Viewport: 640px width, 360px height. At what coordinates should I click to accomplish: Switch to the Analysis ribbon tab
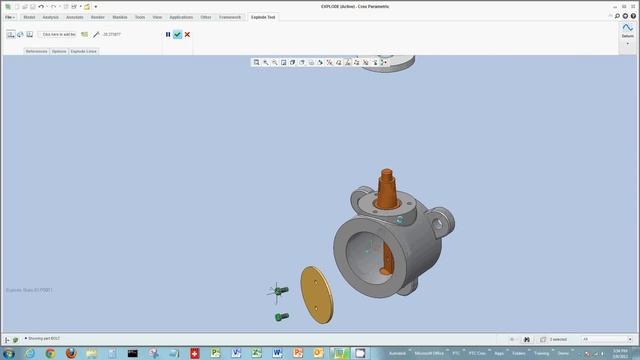coord(51,17)
